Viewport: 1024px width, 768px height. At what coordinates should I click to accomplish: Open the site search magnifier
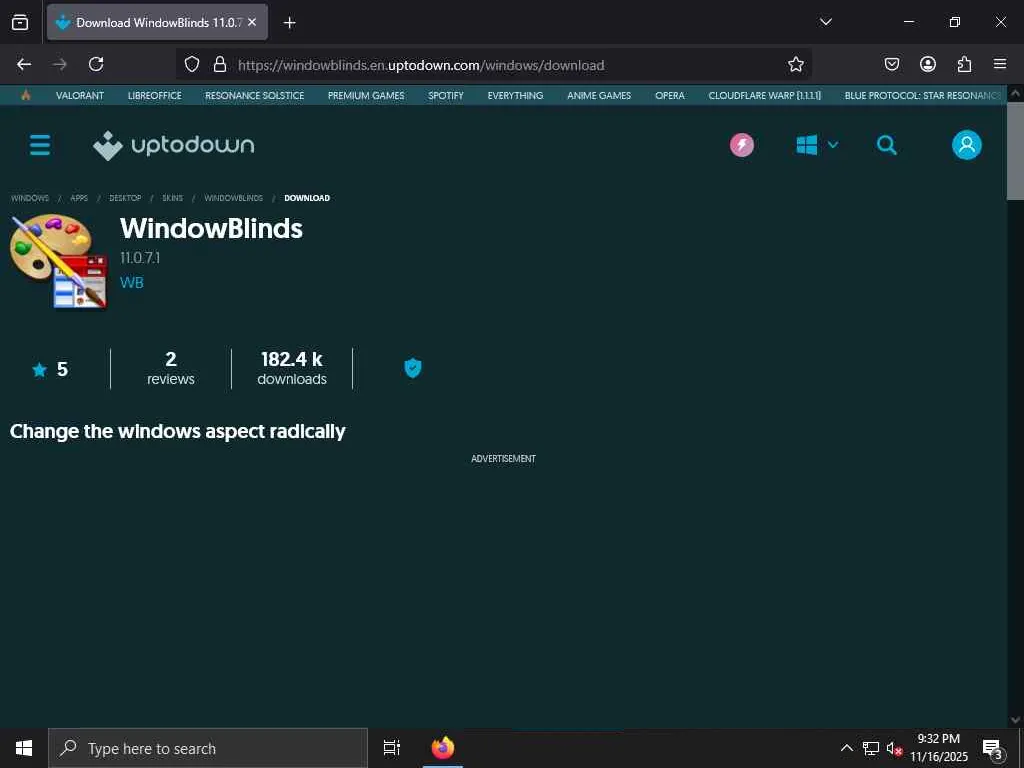pos(886,145)
